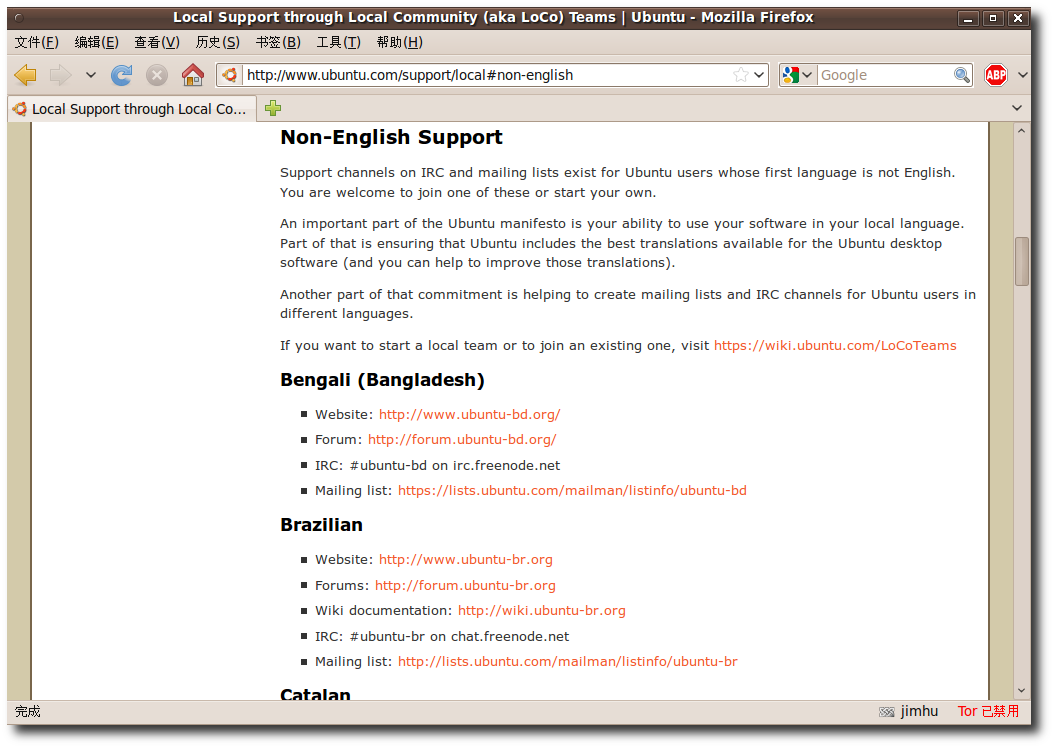Close the Firefox window
Viewport: 1054px width, 748px height.
(x=1018, y=18)
